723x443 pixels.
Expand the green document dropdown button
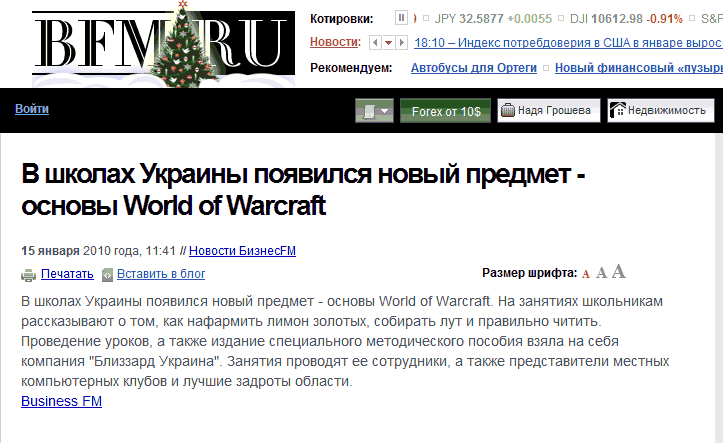click(374, 111)
